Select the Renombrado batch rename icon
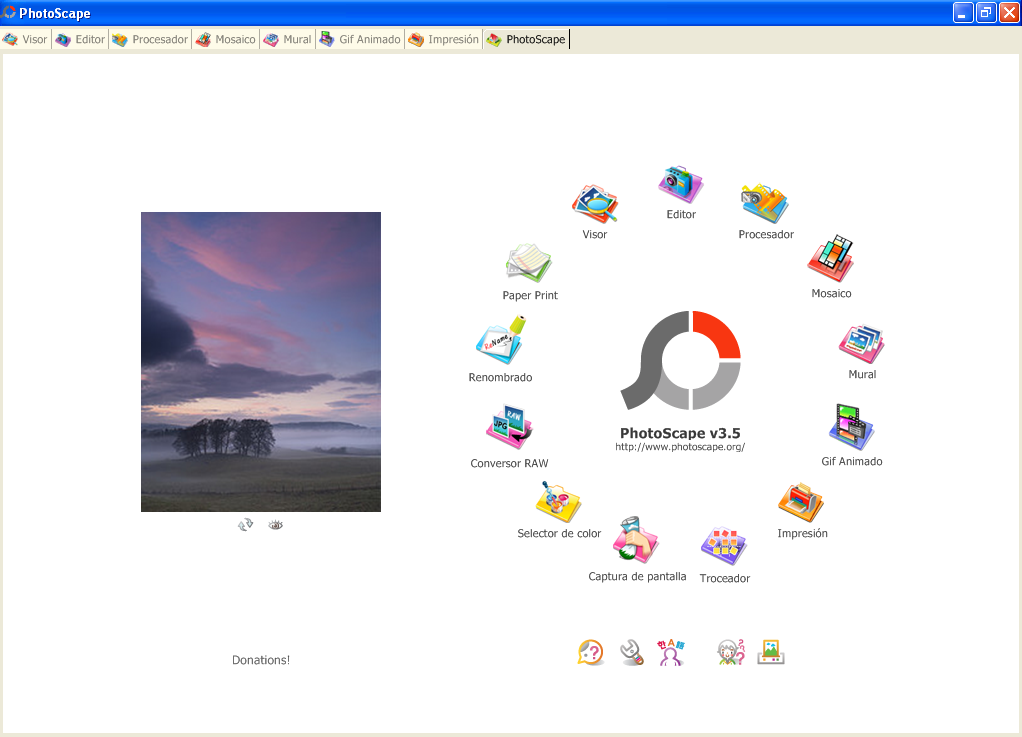The image size is (1022, 737). click(500, 341)
